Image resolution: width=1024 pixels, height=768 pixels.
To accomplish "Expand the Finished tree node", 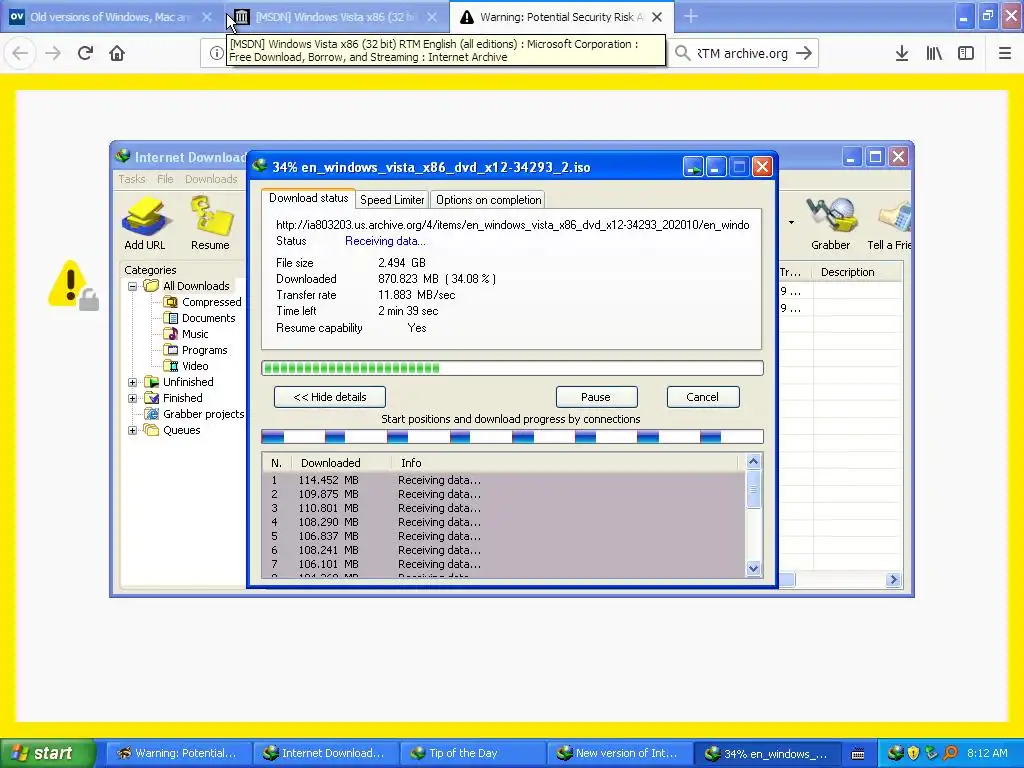I will [x=133, y=398].
